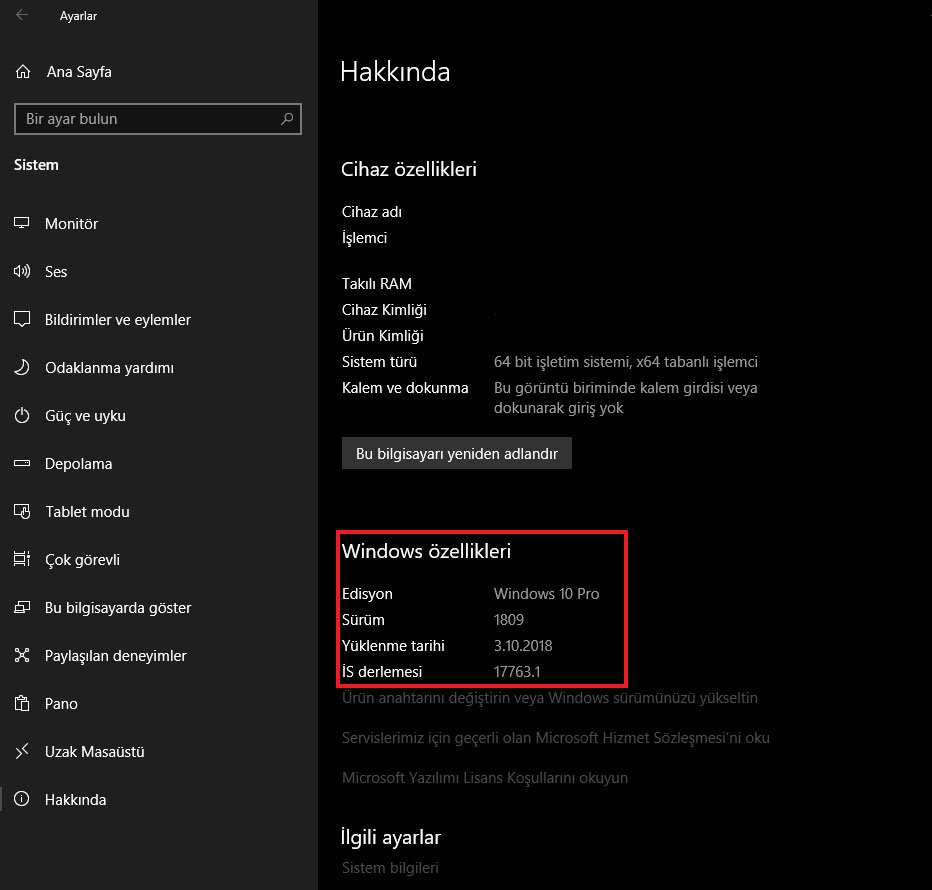The height and width of the screenshot is (890, 932).
Task: Click the Odaklanma yardımı moon icon
Action: click(22, 368)
